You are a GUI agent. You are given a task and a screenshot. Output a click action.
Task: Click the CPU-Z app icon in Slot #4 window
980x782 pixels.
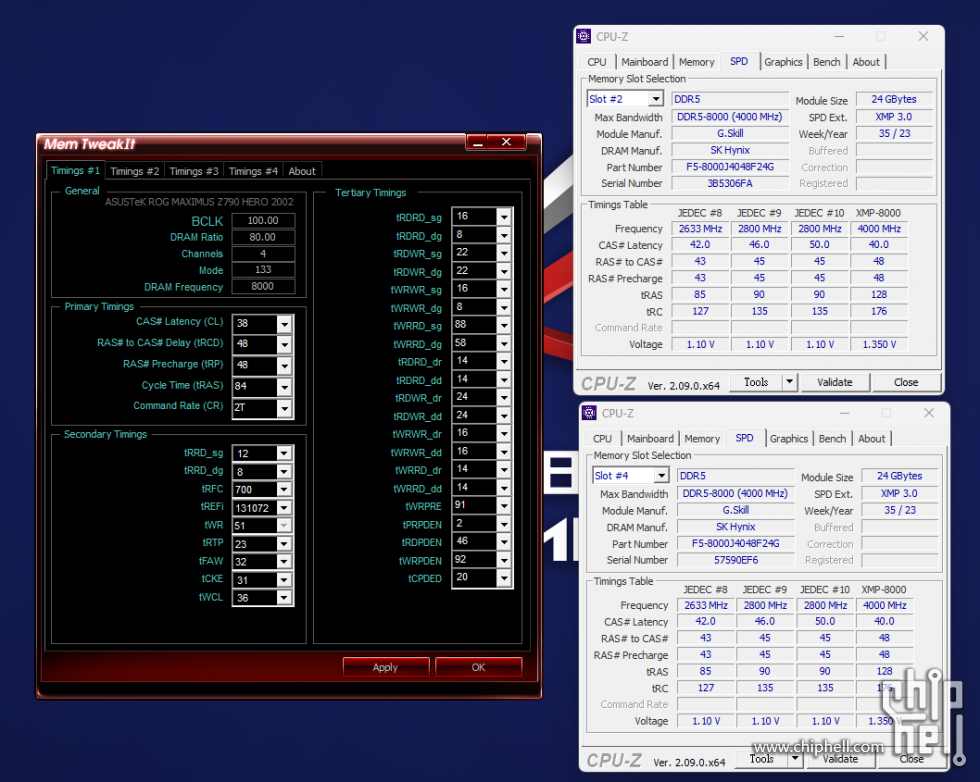(589, 413)
